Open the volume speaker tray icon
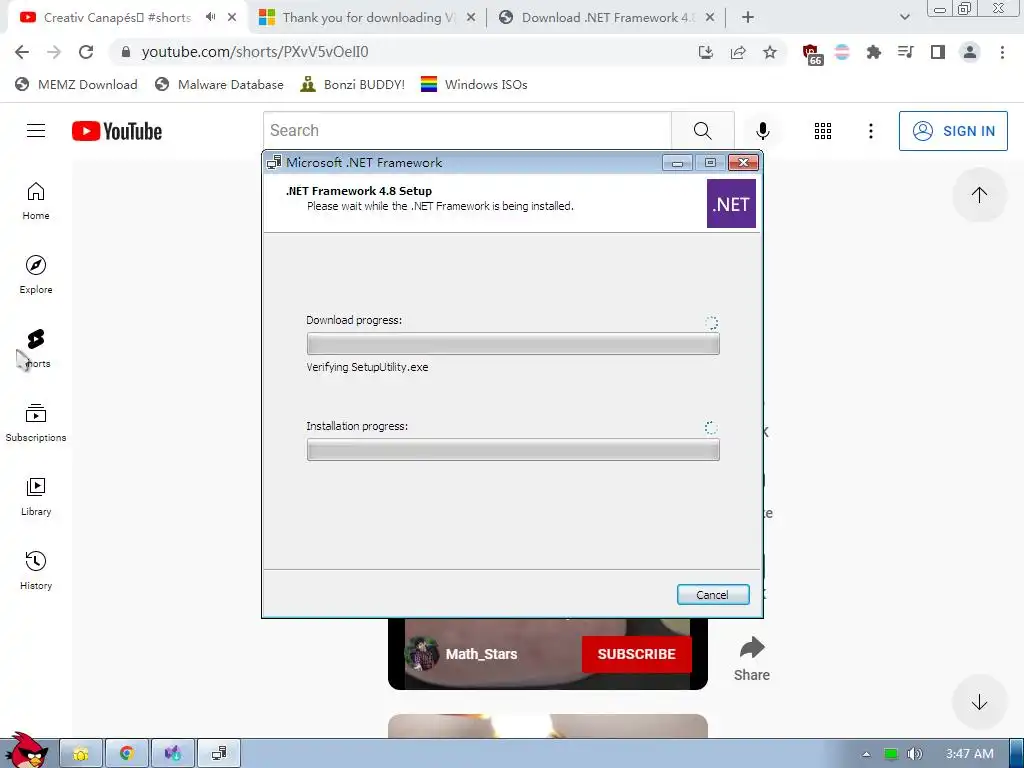This screenshot has width=1024, height=768. click(914, 754)
